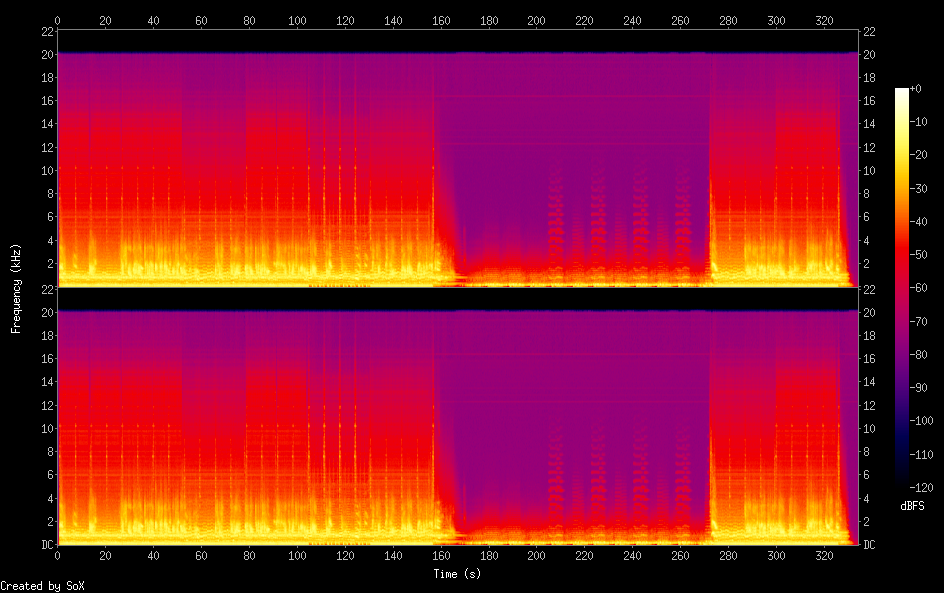Select the "-50" legend value
The height and width of the screenshot is (593, 944).
point(918,255)
